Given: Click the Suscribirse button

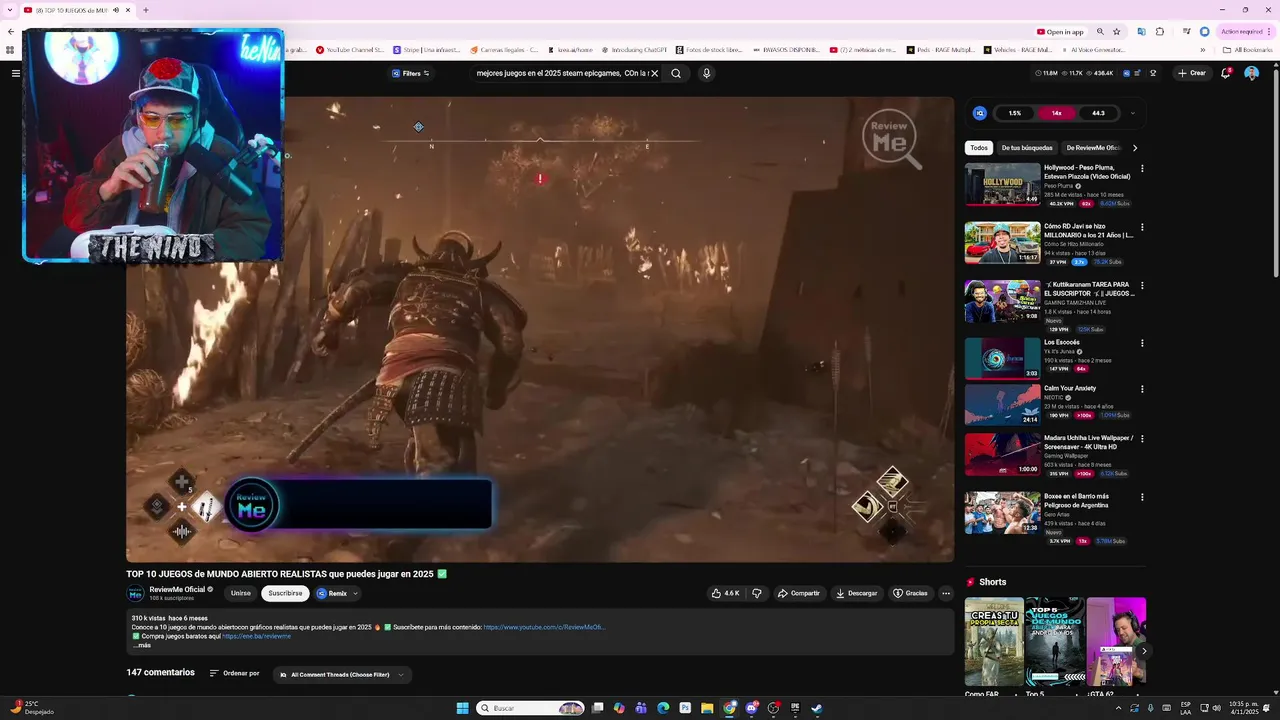Looking at the screenshot, I should pos(285,593).
